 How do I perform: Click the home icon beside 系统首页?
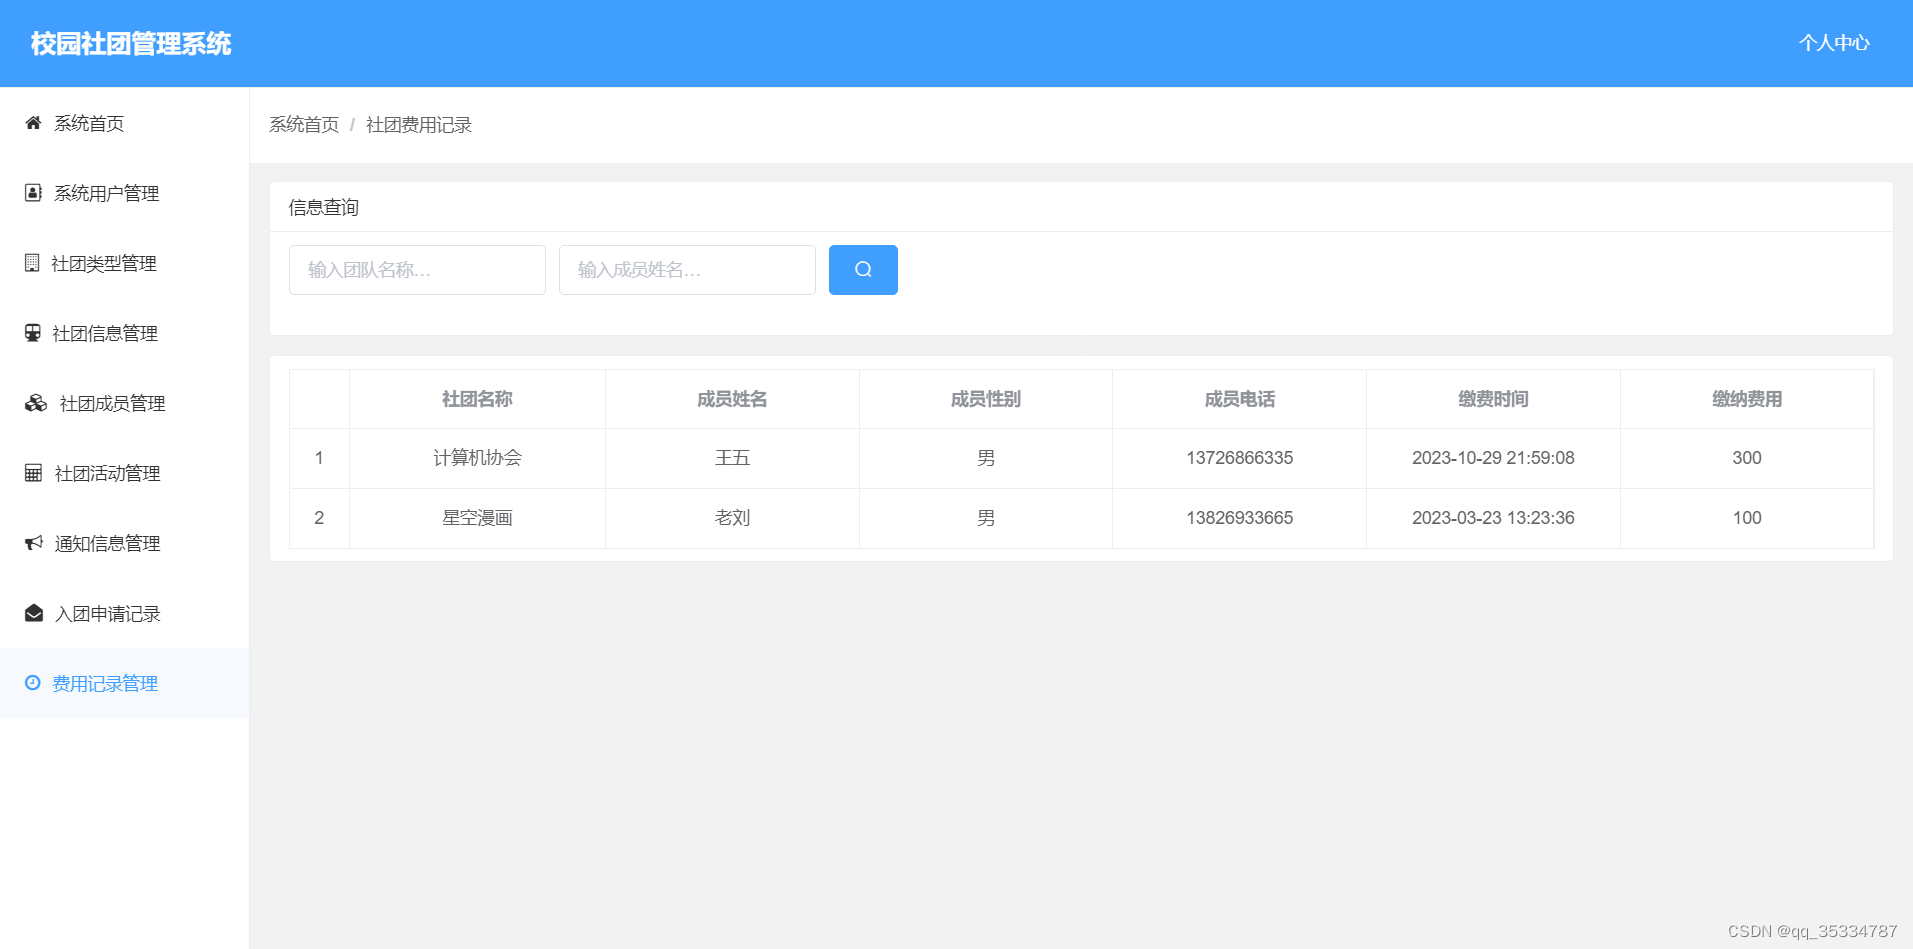(x=33, y=123)
